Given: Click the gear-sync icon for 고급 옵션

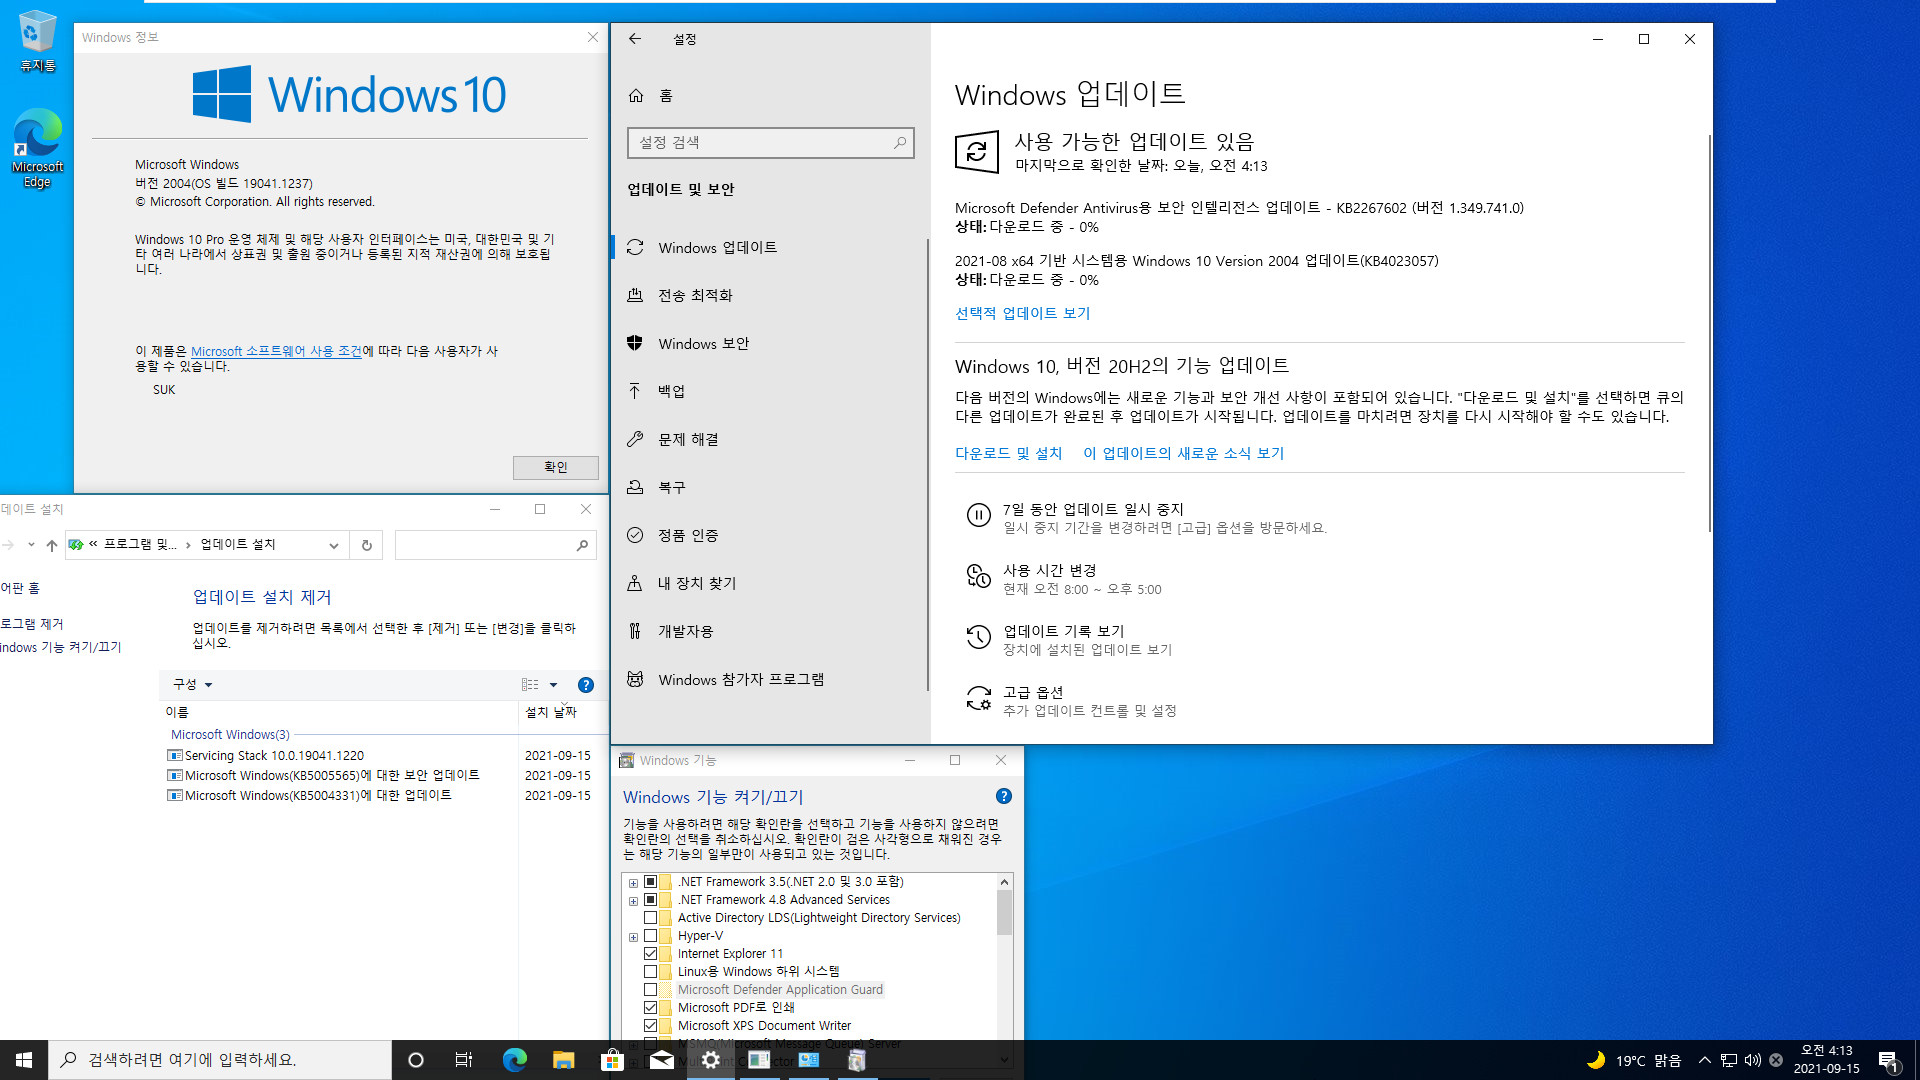Looking at the screenshot, I should [978, 698].
